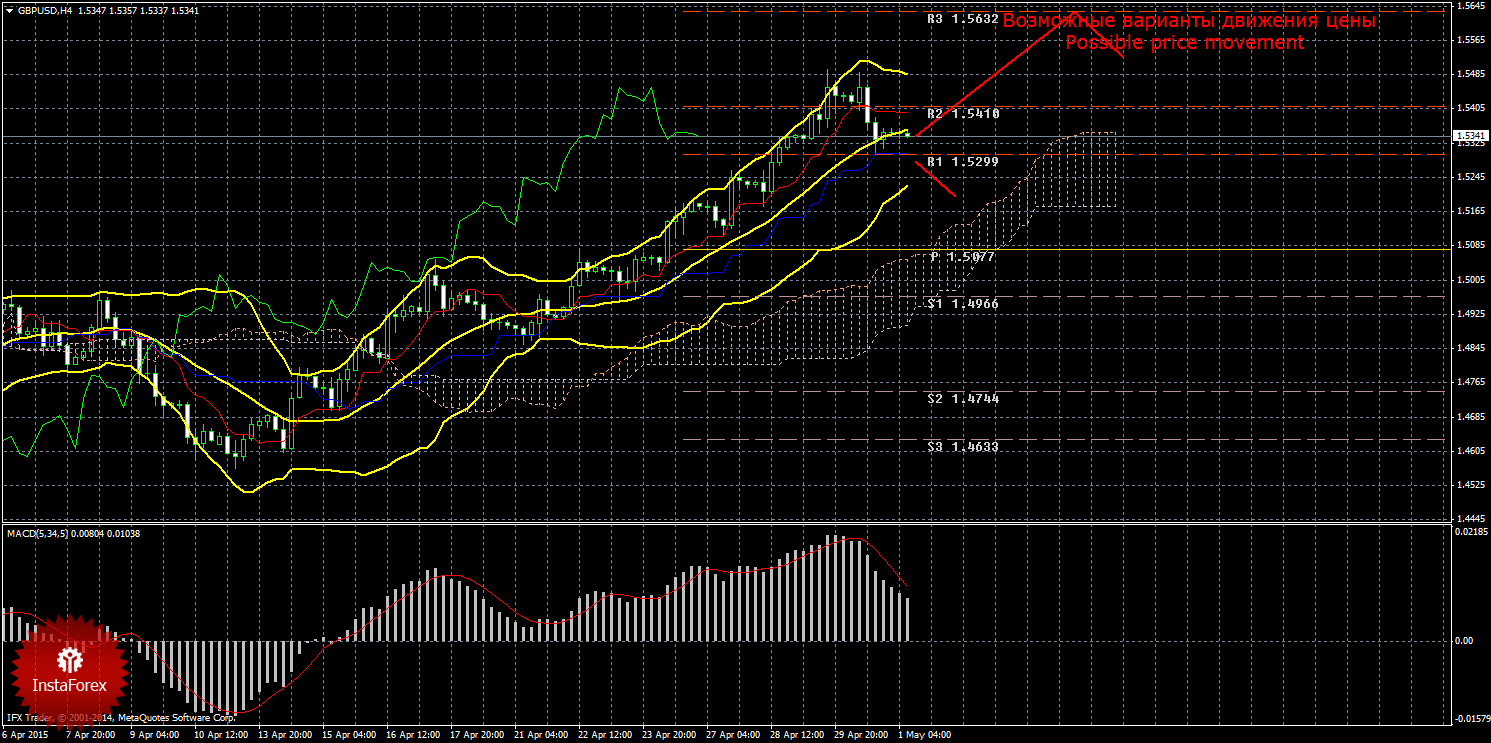1491x743 pixels.
Task: Select the S2 1.4744 support label
Action: click(962, 398)
